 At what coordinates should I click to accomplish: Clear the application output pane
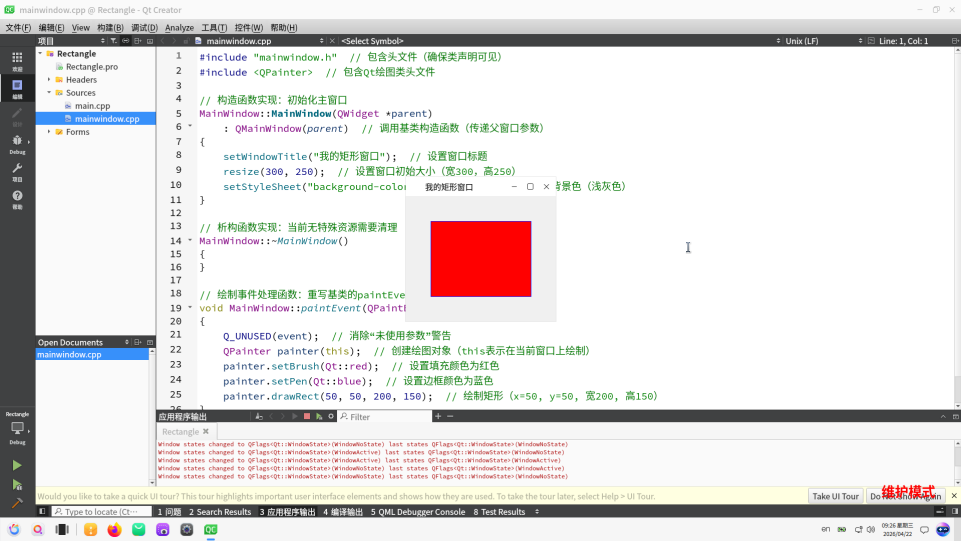(x=259, y=416)
